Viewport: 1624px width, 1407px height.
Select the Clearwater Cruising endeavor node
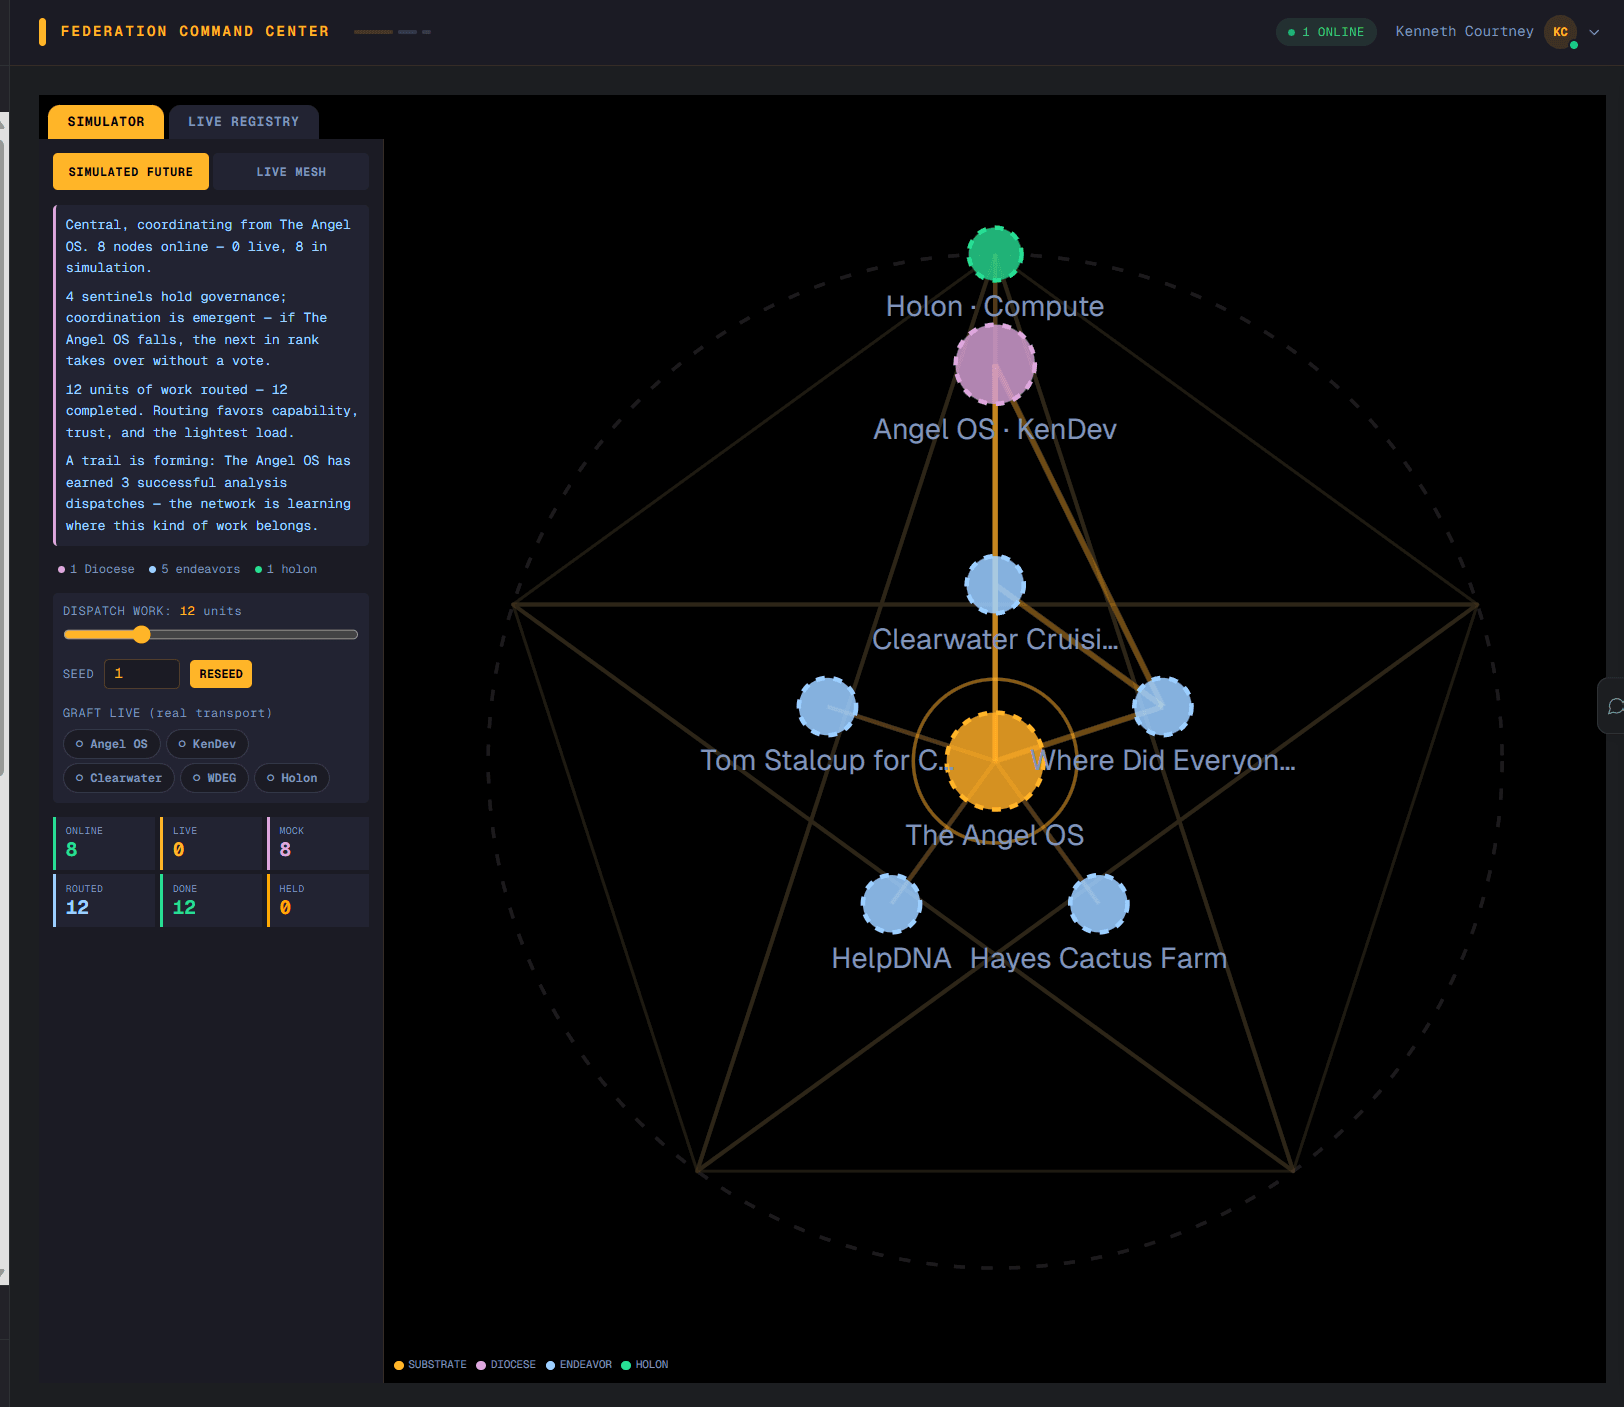click(995, 584)
